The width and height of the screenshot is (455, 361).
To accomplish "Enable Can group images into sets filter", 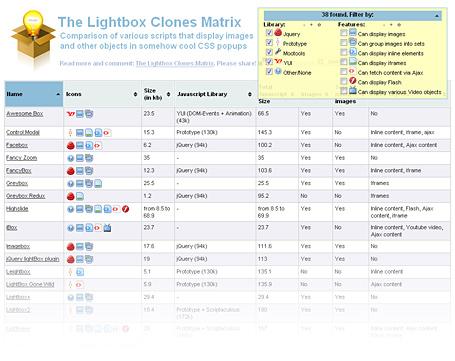I will tap(344, 43).
